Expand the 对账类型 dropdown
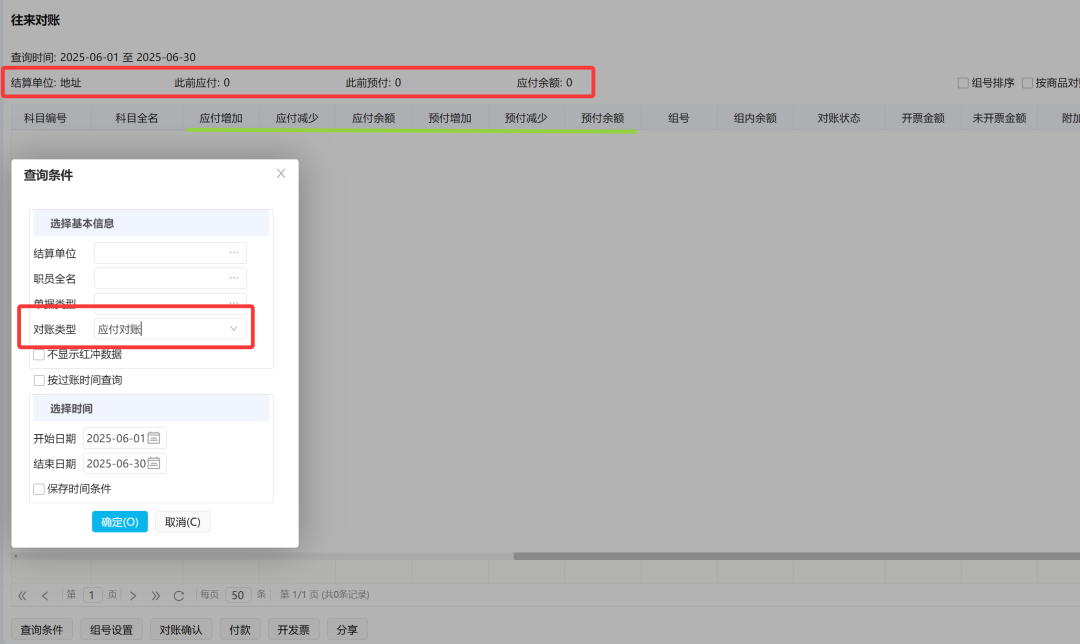The width and height of the screenshot is (1080, 644). coord(233,329)
